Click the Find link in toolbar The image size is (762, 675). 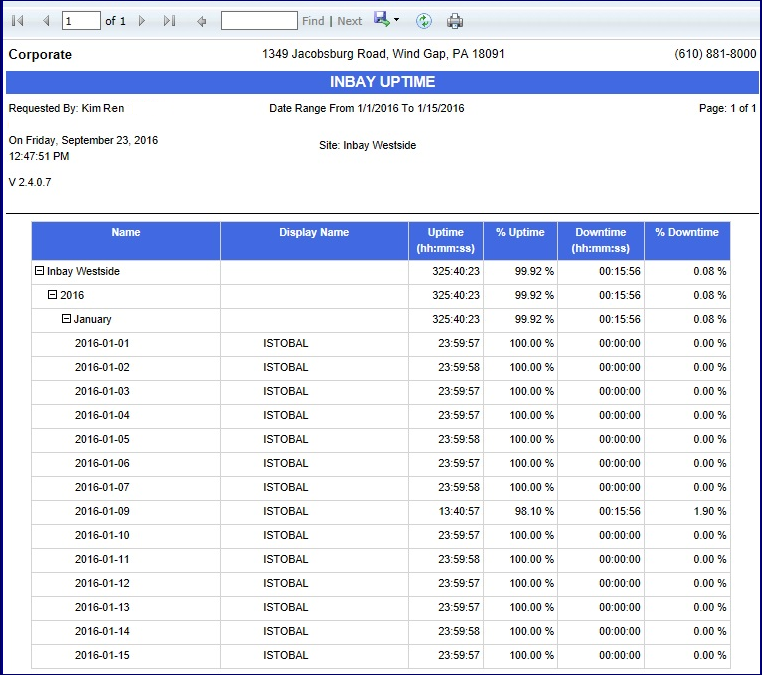click(313, 21)
